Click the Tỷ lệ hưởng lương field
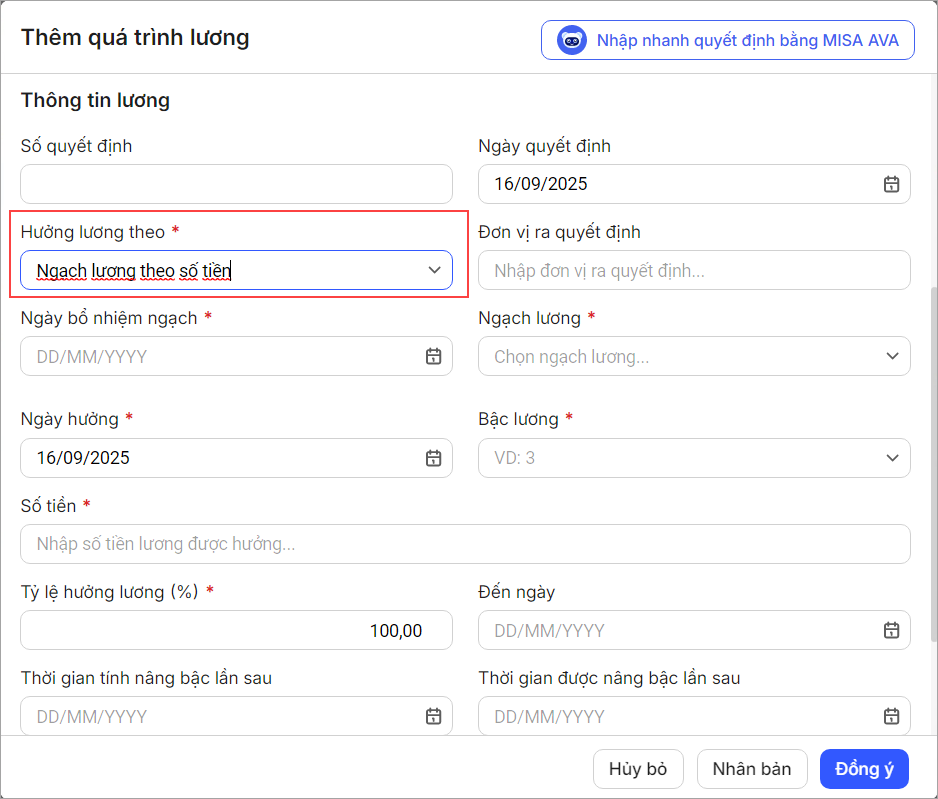Image resolution: width=938 pixels, height=799 pixels. pyautogui.click(x=236, y=630)
